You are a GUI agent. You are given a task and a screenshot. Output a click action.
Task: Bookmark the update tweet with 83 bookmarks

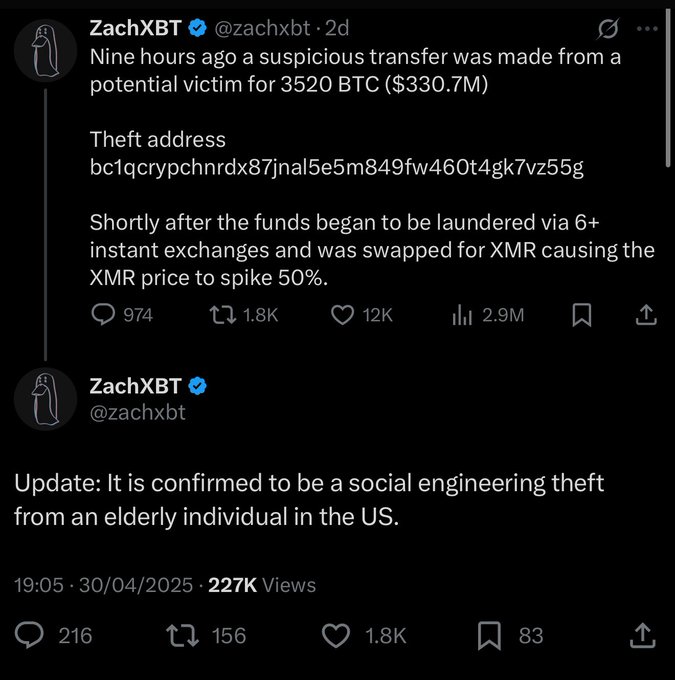click(492, 634)
